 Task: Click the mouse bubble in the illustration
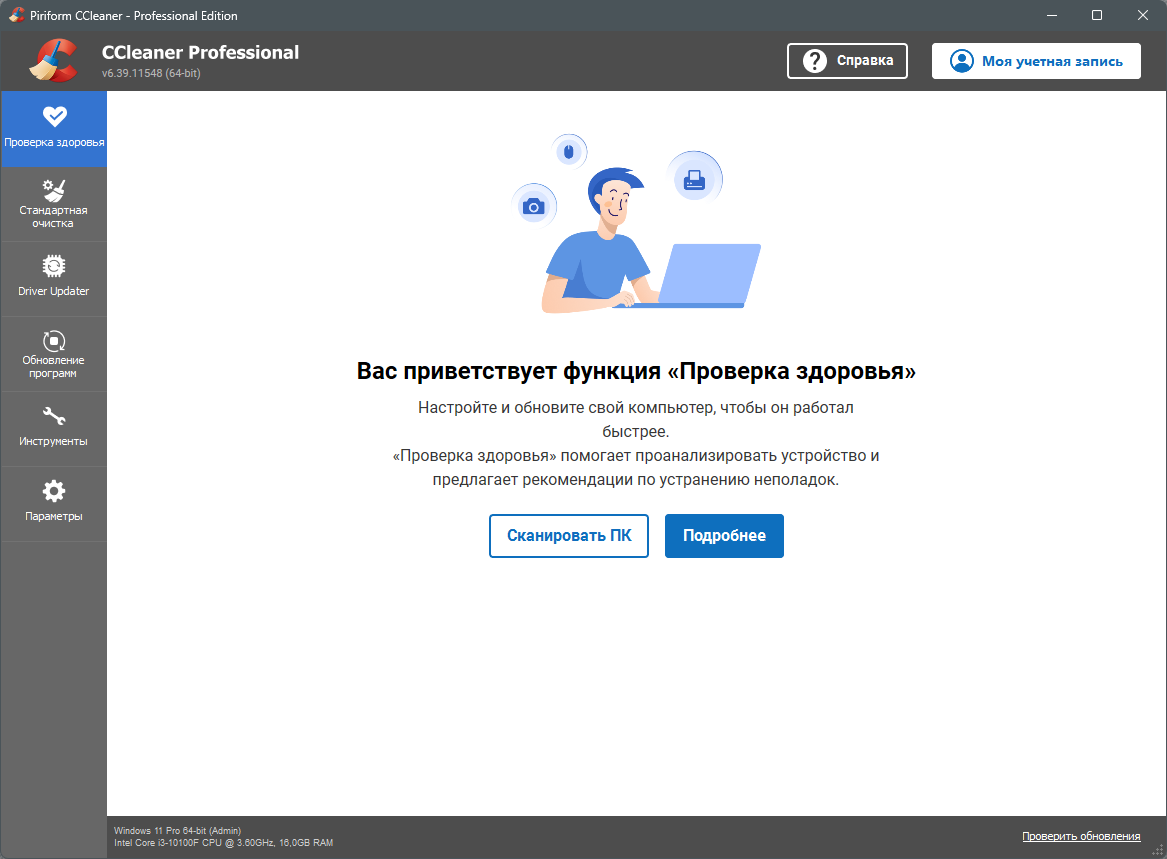[x=569, y=153]
